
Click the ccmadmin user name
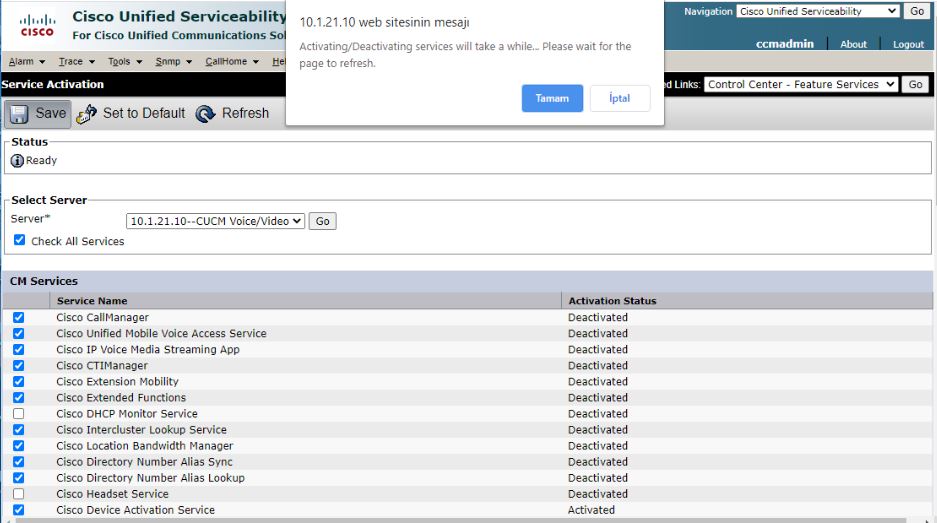(x=785, y=44)
